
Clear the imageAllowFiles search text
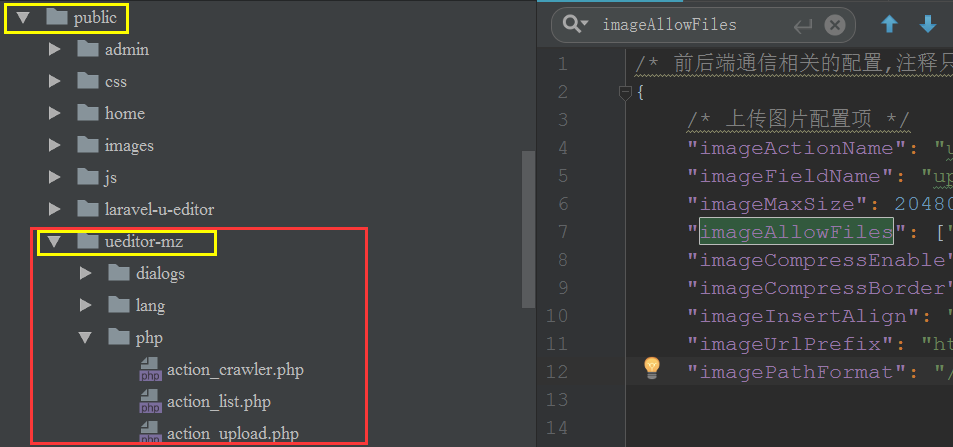pos(834,25)
